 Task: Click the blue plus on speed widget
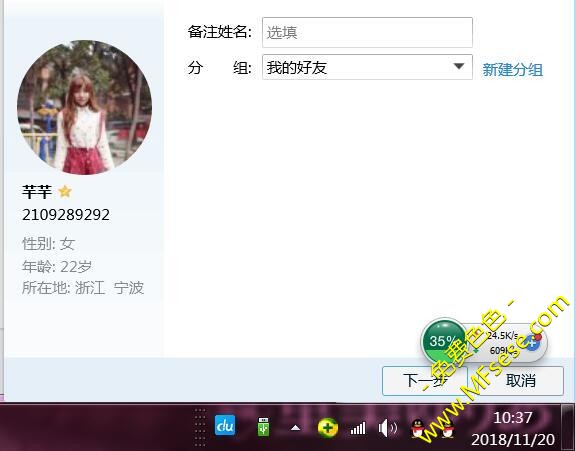[532, 341]
